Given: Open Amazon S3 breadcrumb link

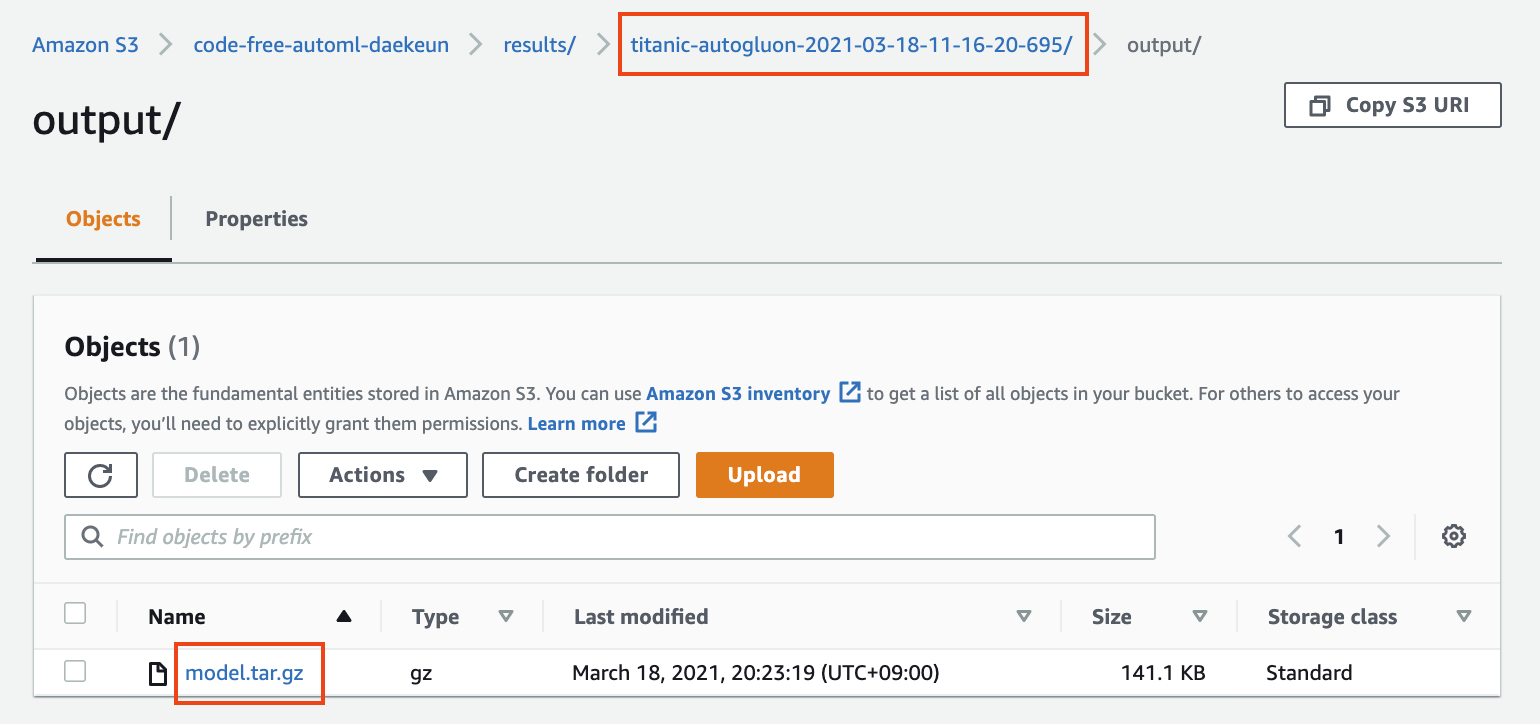Looking at the screenshot, I should click(x=85, y=45).
